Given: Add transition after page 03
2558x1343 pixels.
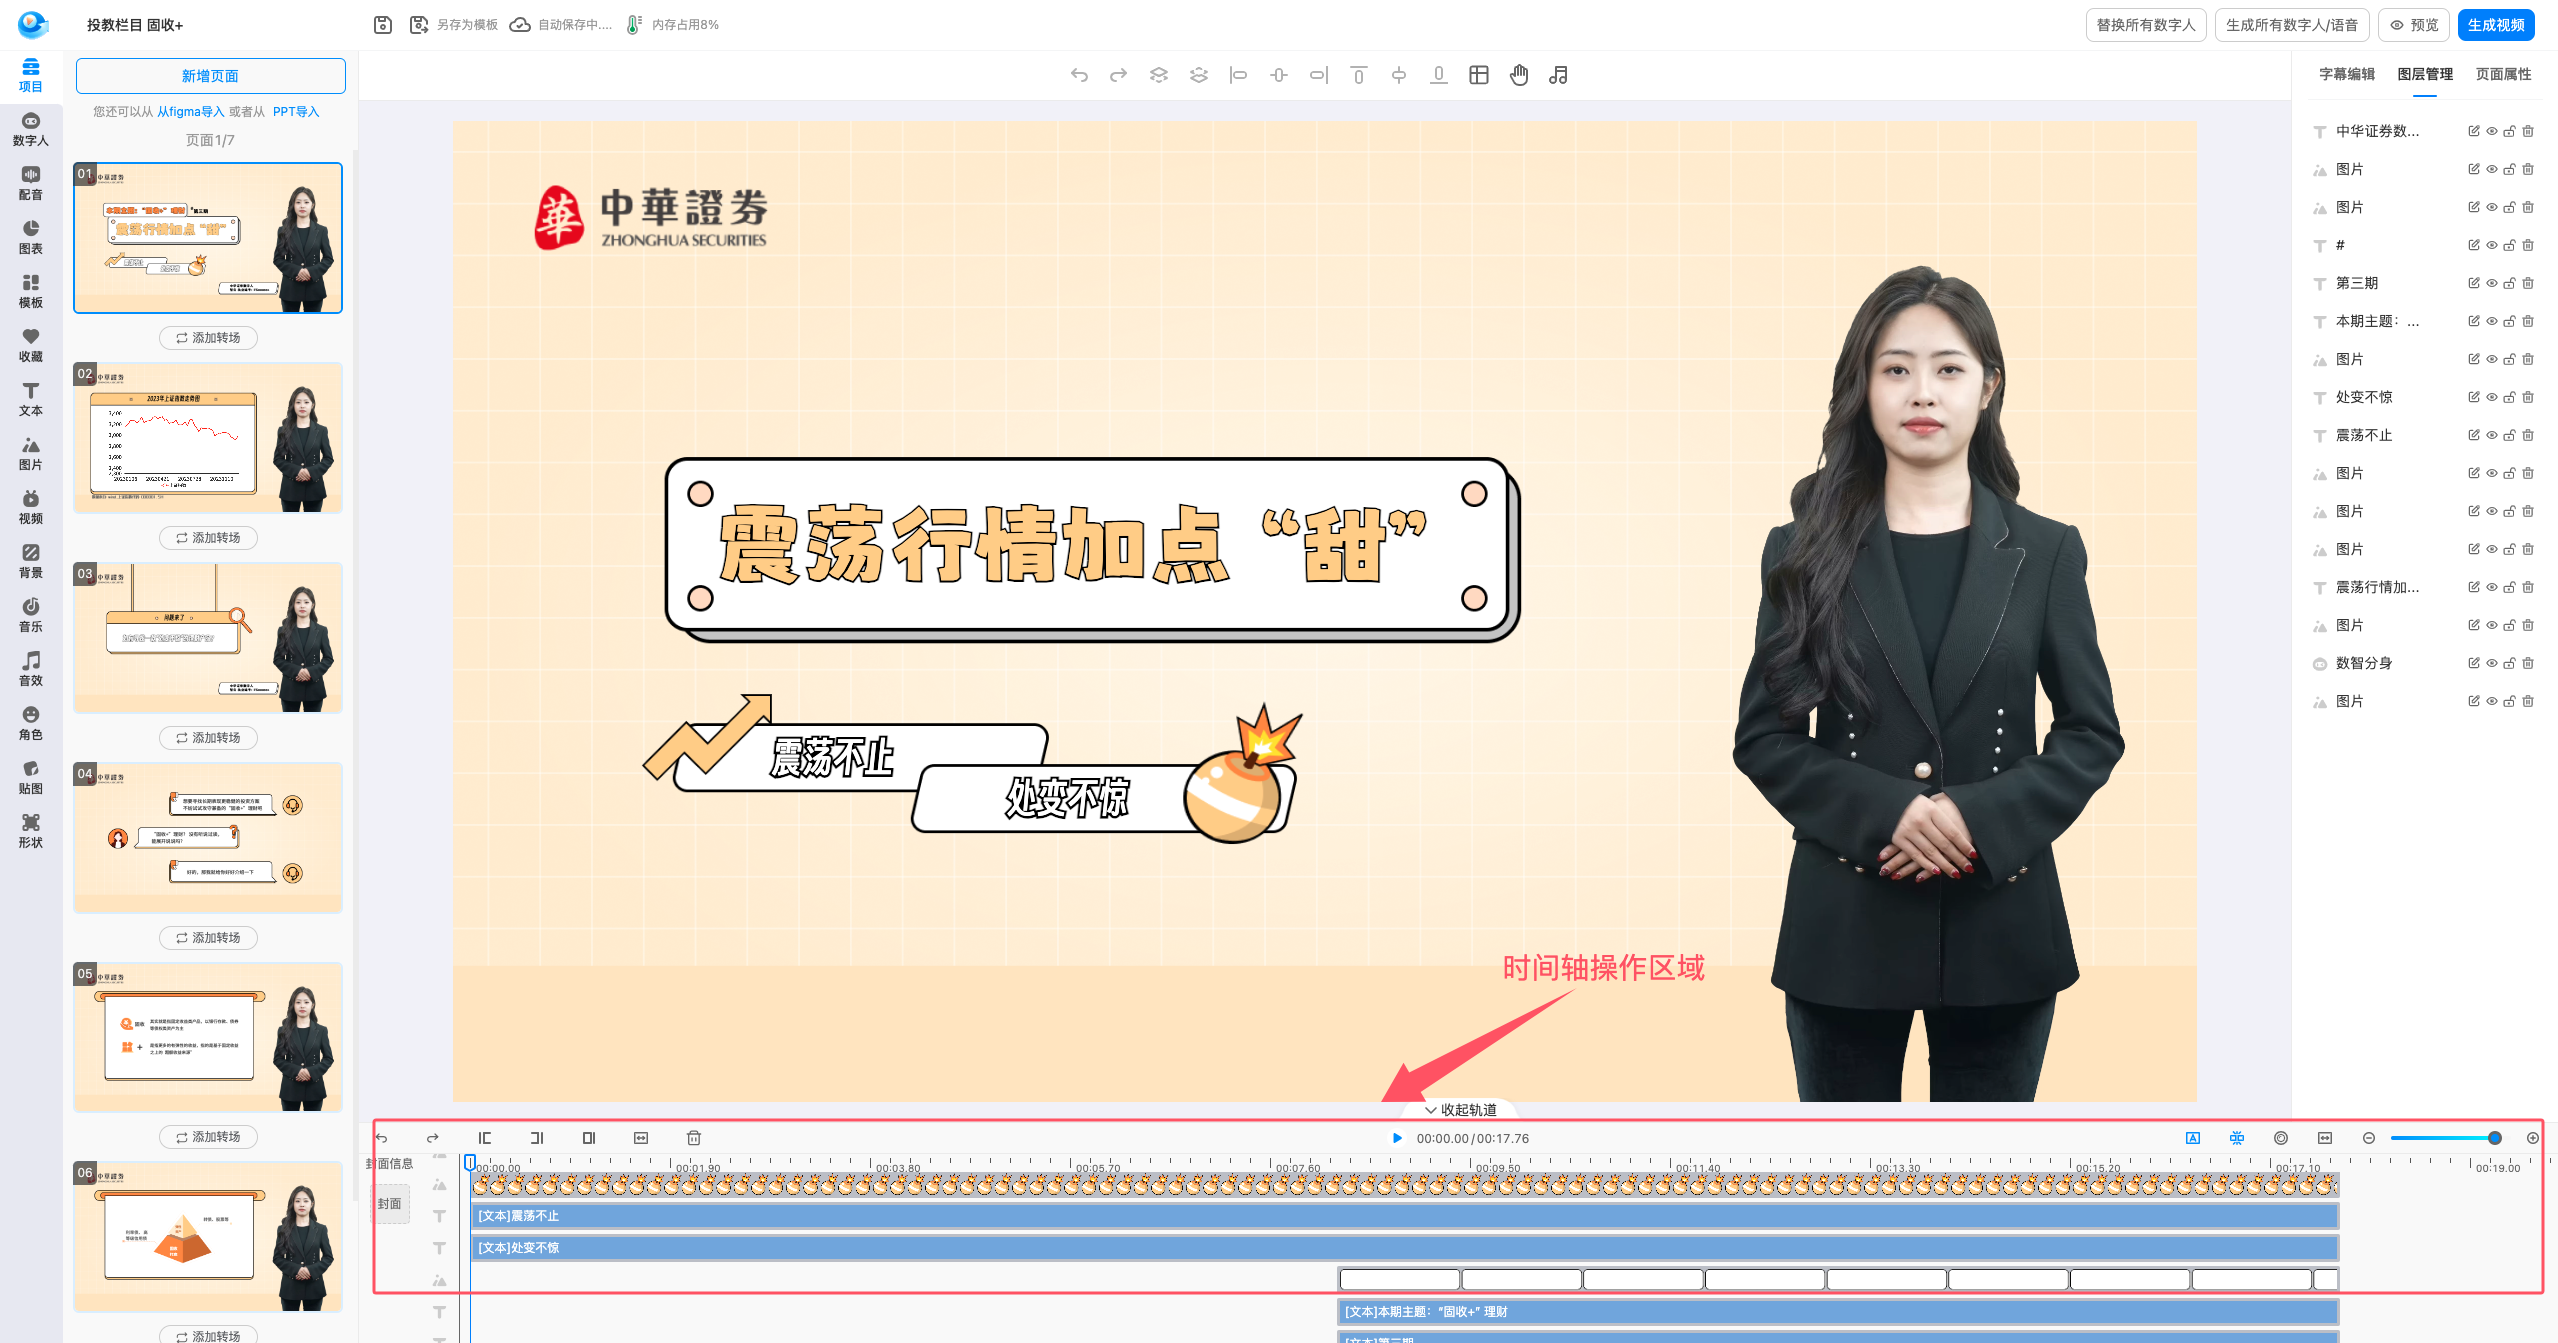Looking at the screenshot, I should coord(208,738).
